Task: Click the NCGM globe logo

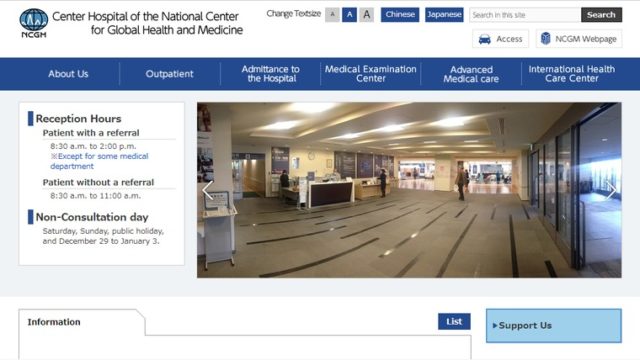Action: (x=34, y=23)
